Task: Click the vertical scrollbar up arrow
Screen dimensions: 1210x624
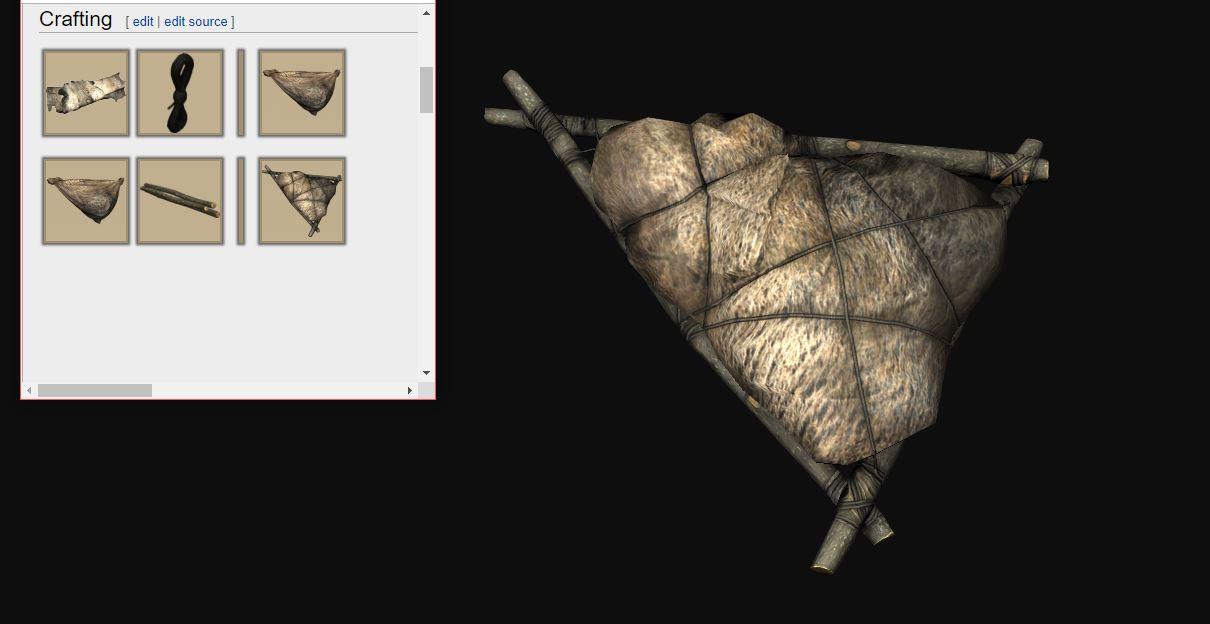Action: tap(425, 11)
